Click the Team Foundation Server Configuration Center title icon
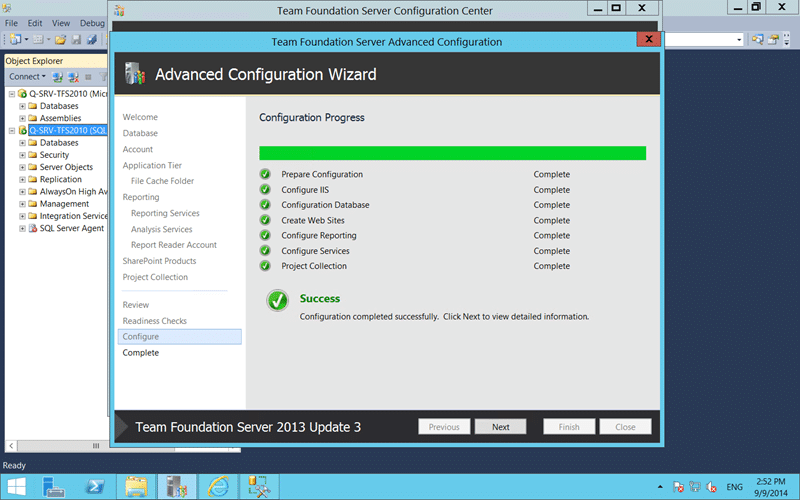Viewport: 800px width, 500px height. click(x=119, y=11)
